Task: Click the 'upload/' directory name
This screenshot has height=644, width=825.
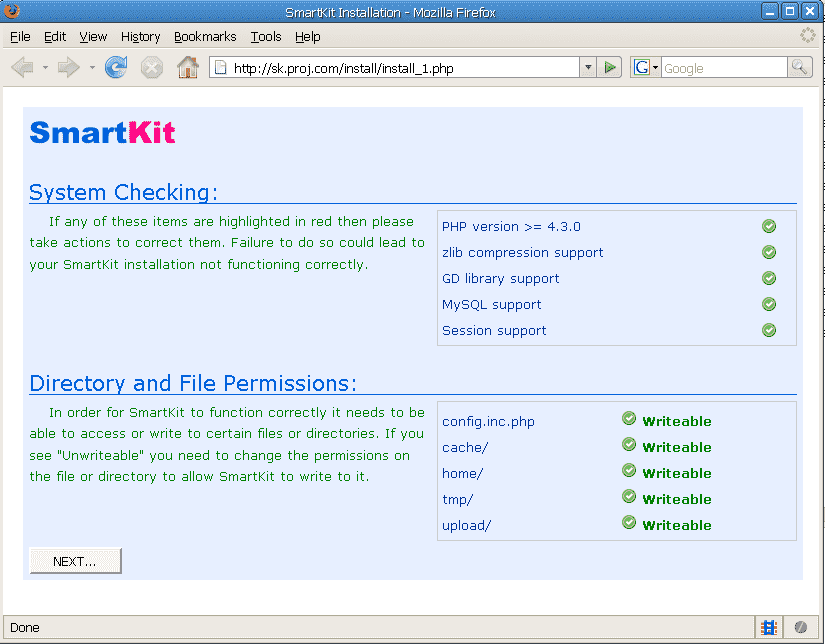Action: [467, 525]
